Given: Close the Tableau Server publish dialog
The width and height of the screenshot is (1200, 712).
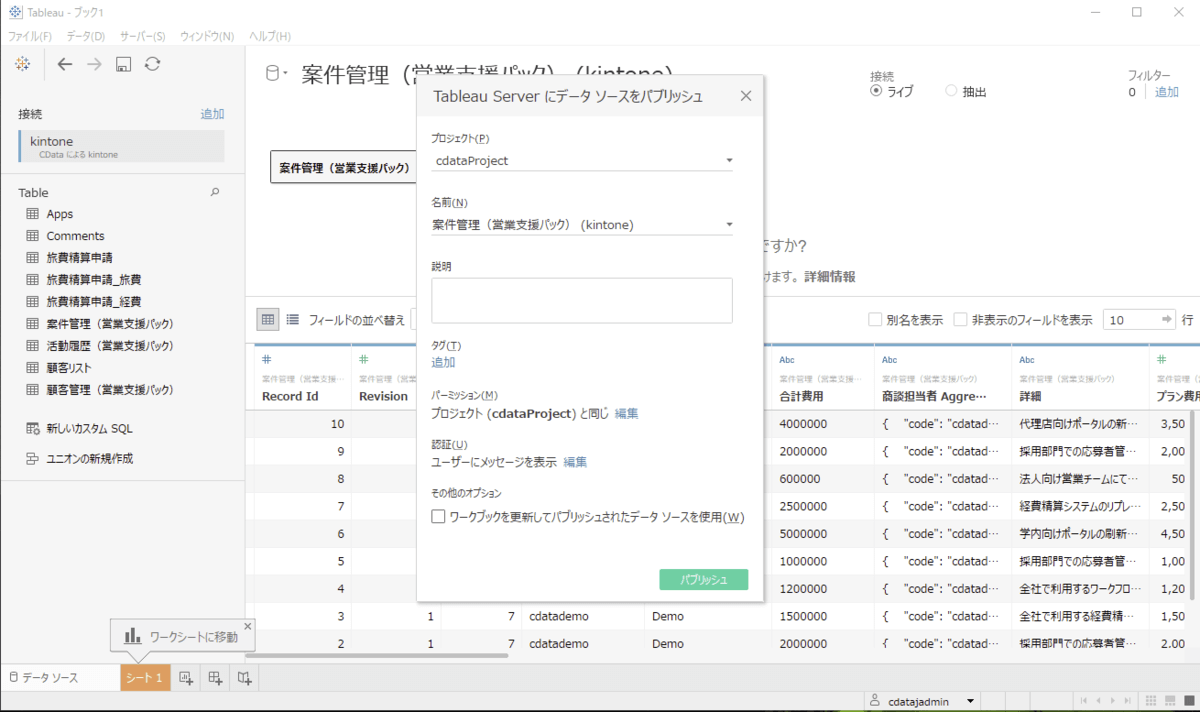Looking at the screenshot, I should pos(746,96).
